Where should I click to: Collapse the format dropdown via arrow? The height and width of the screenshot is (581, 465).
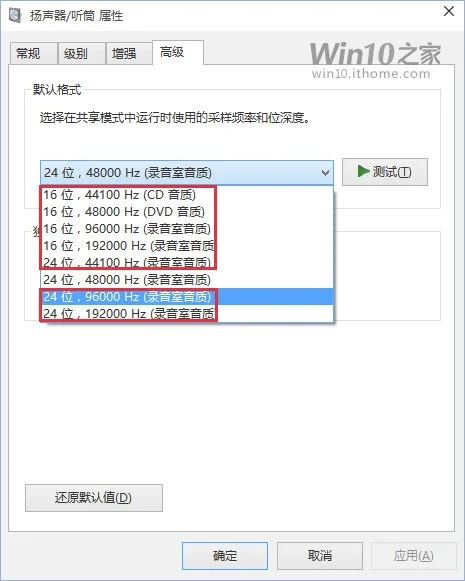(x=325, y=173)
